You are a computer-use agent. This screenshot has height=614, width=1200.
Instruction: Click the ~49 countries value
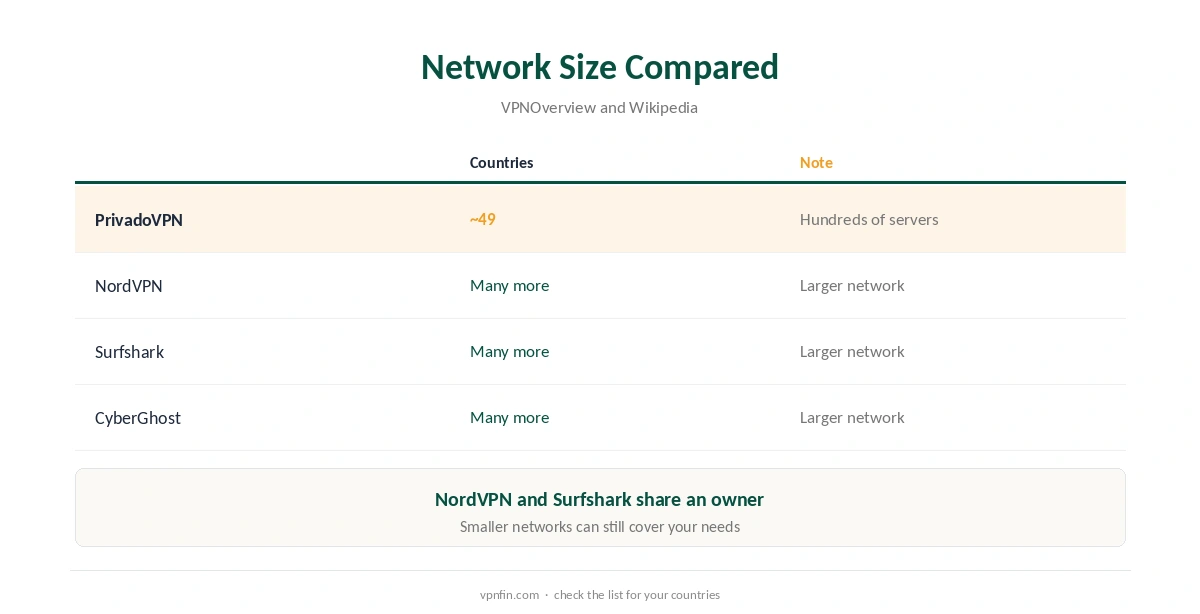(483, 219)
